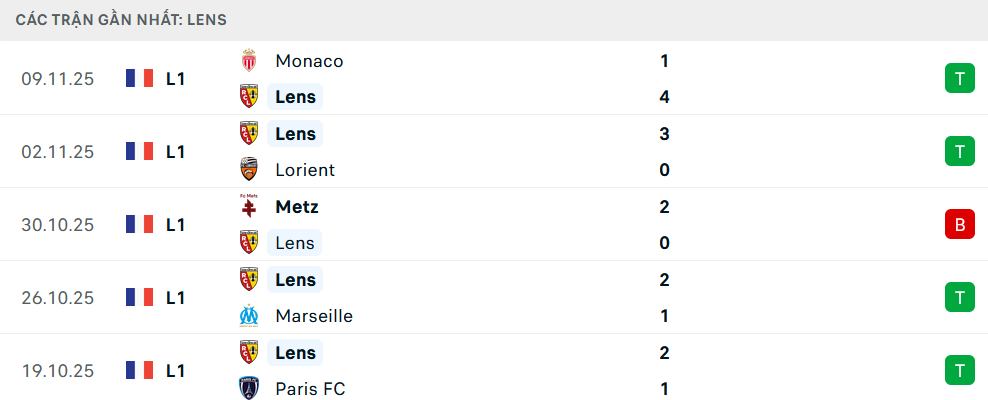Open the Marseille team link
Viewport: 988px width, 400px height.
point(314,316)
